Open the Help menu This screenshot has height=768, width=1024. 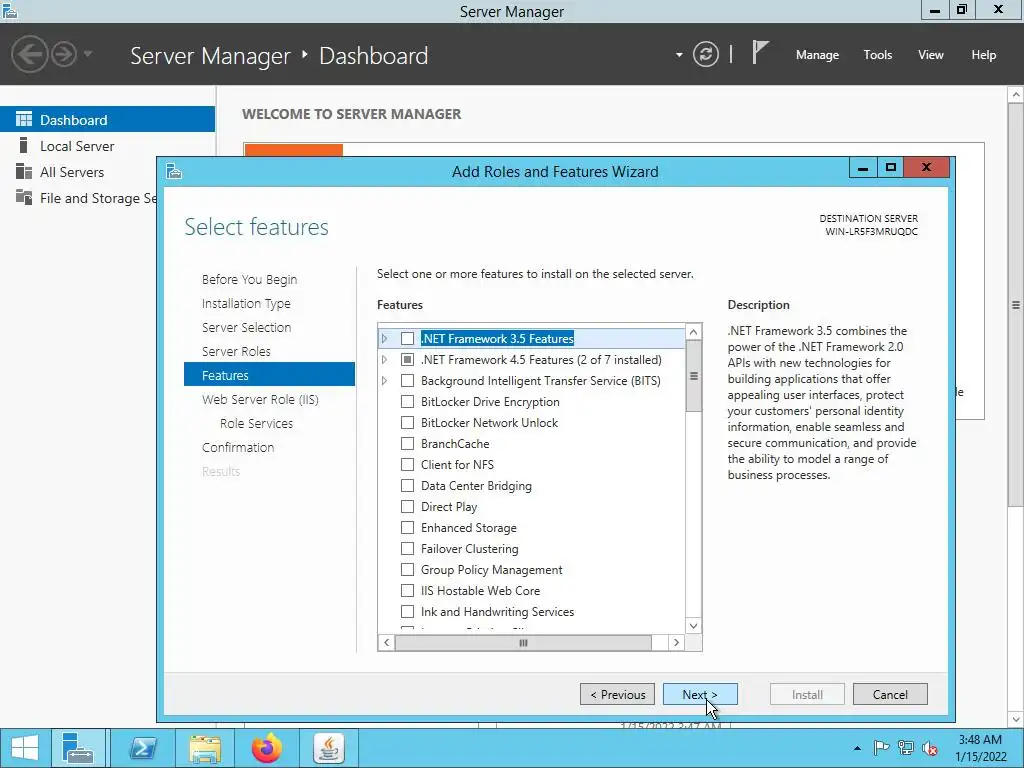pyautogui.click(x=983, y=55)
